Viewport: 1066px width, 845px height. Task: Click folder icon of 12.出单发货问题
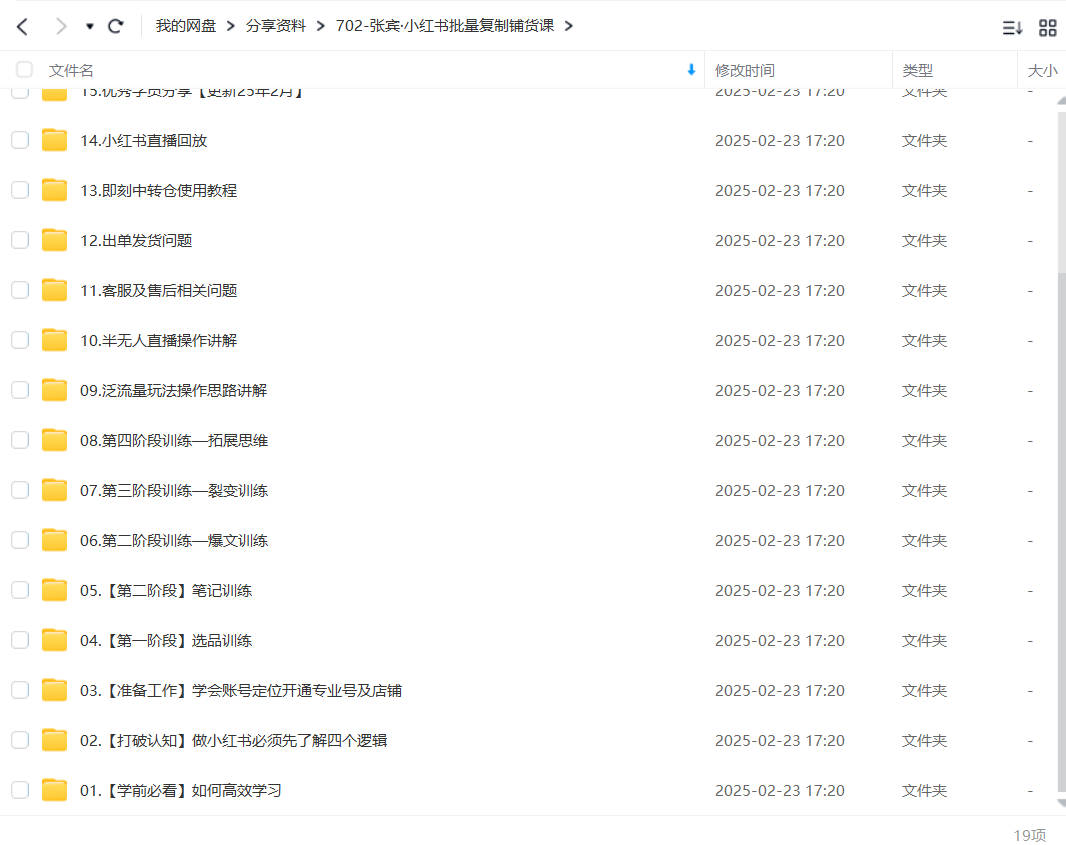(x=54, y=240)
